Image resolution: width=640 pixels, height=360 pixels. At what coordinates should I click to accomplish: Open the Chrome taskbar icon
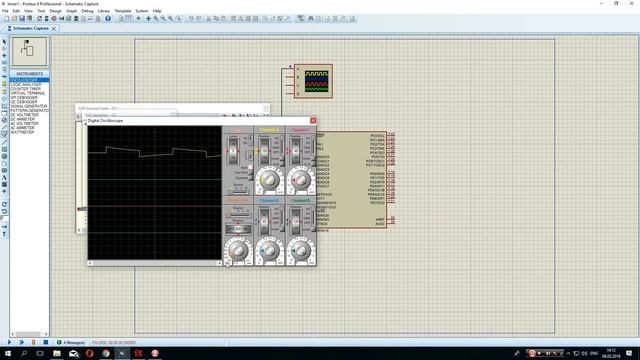pyautogui.click(x=106, y=353)
